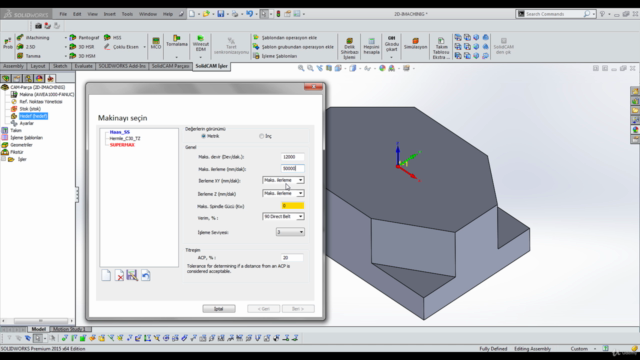Open the Verim % dropdown

[283, 216]
